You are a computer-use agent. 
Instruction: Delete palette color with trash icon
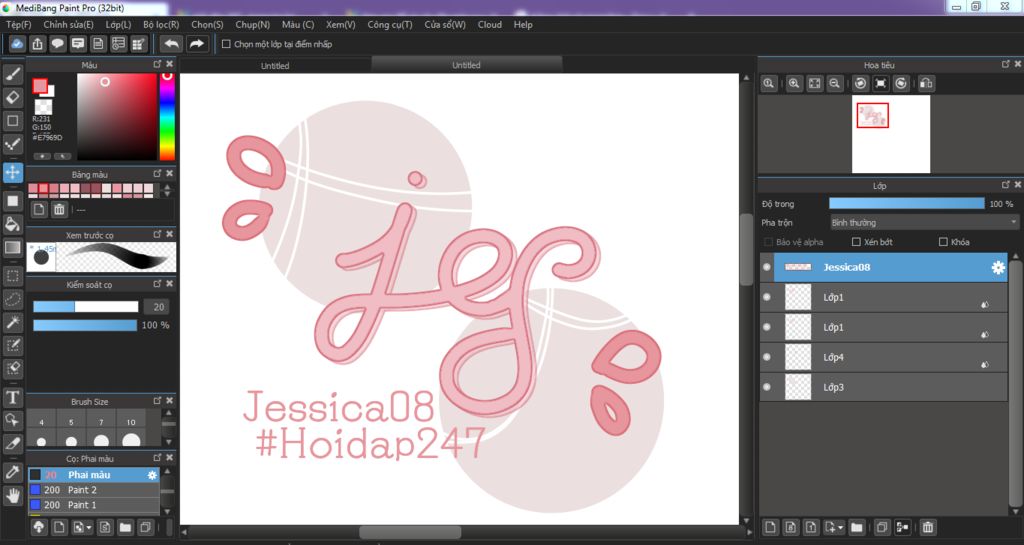point(59,210)
